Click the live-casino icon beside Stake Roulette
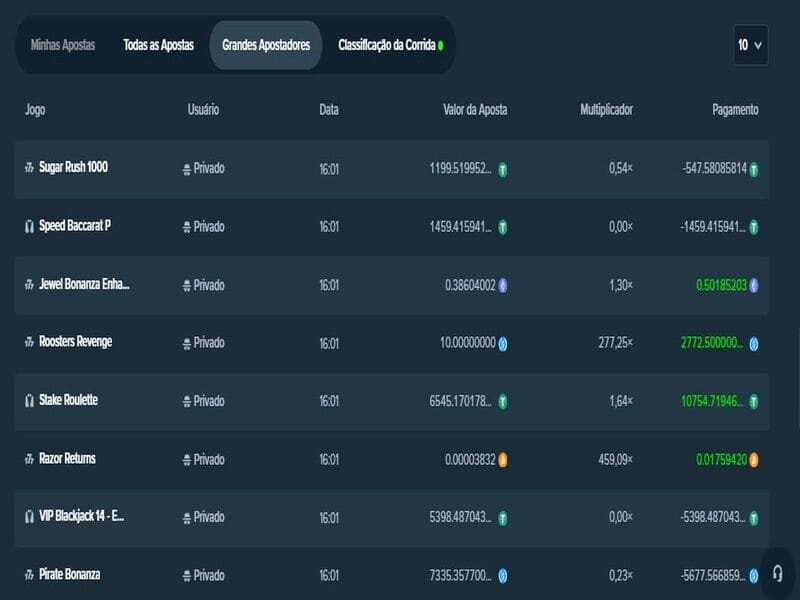This screenshot has height=600, width=800. (x=29, y=401)
